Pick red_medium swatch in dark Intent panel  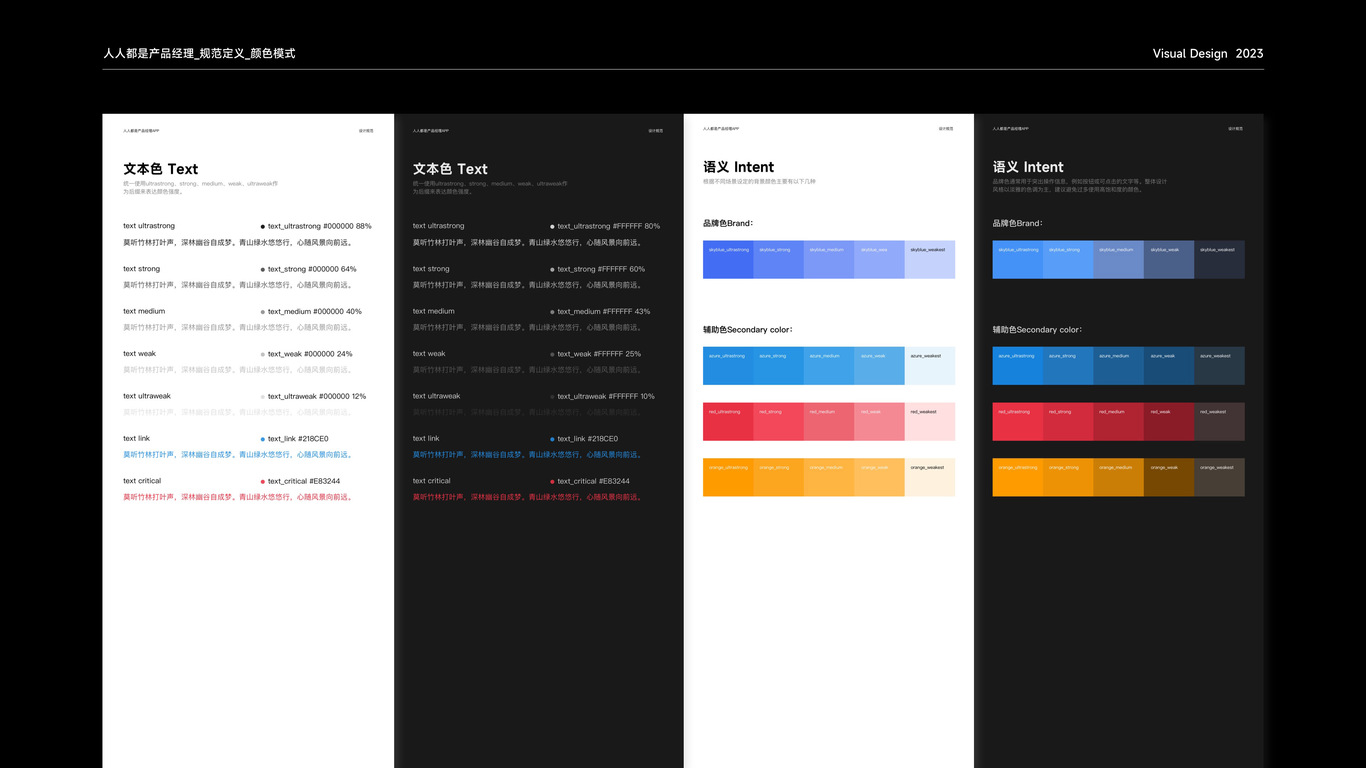tap(1119, 421)
